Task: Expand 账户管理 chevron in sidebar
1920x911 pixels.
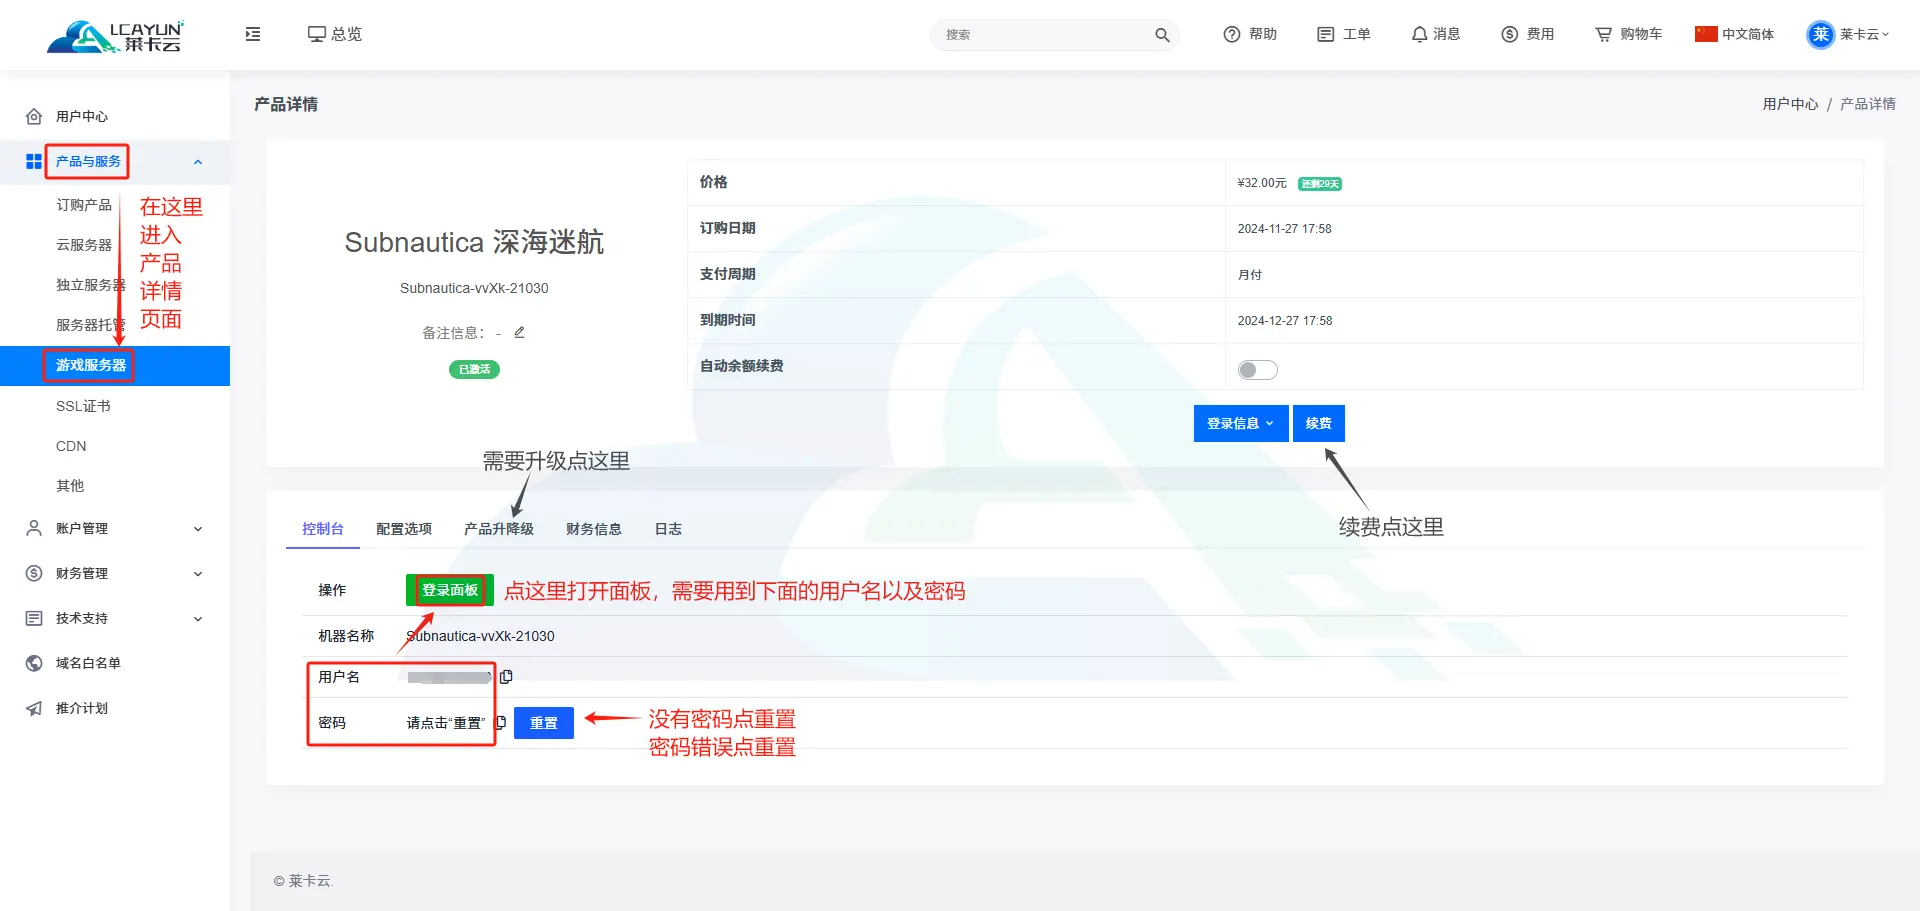Action: 198,529
